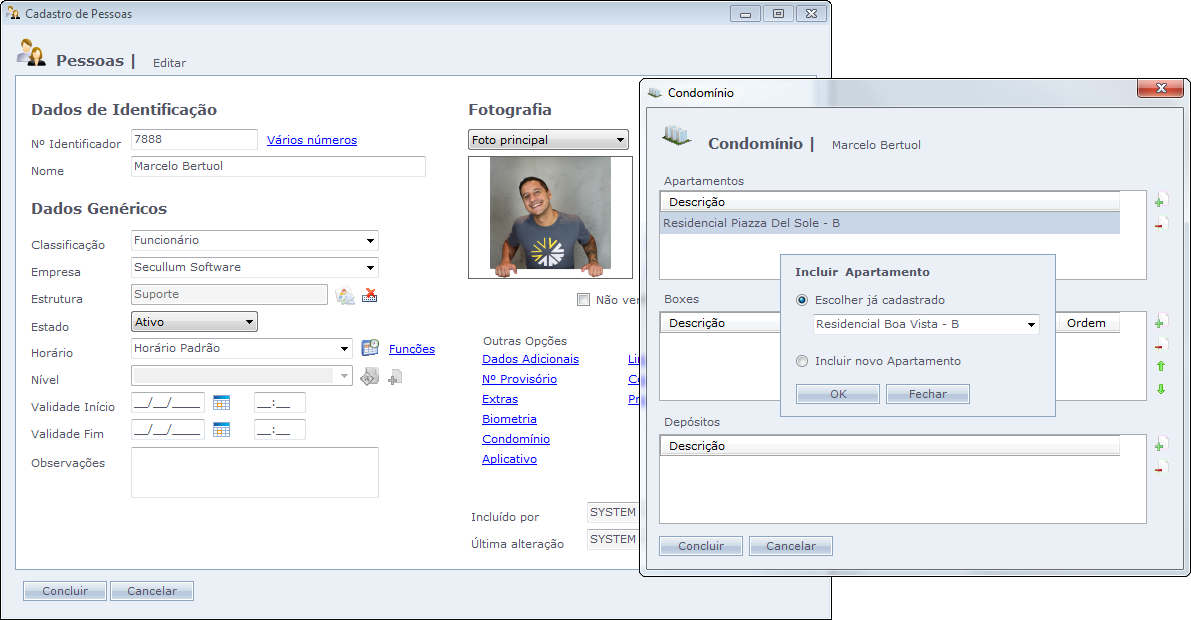This screenshot has height=620, width=1191.
Task: Move Boxes item up with green arrow
Action: click(1160, 366)
